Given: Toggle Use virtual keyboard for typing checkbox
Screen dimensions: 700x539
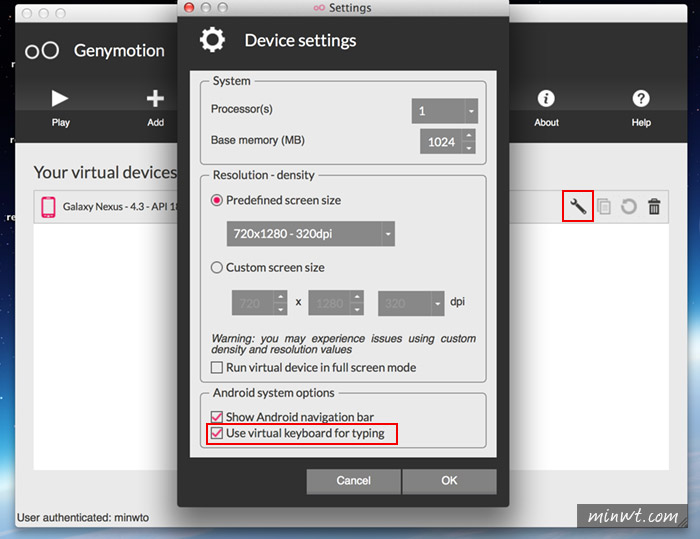Looking at the screenshot, I should tap(217, 433).
